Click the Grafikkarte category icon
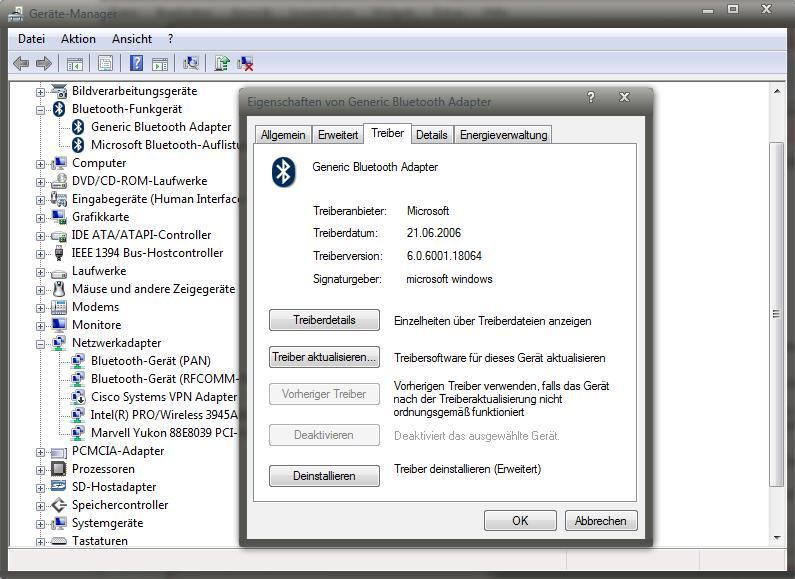The width and height of the screenshot is (795, 579). click(x=59, y=217)
